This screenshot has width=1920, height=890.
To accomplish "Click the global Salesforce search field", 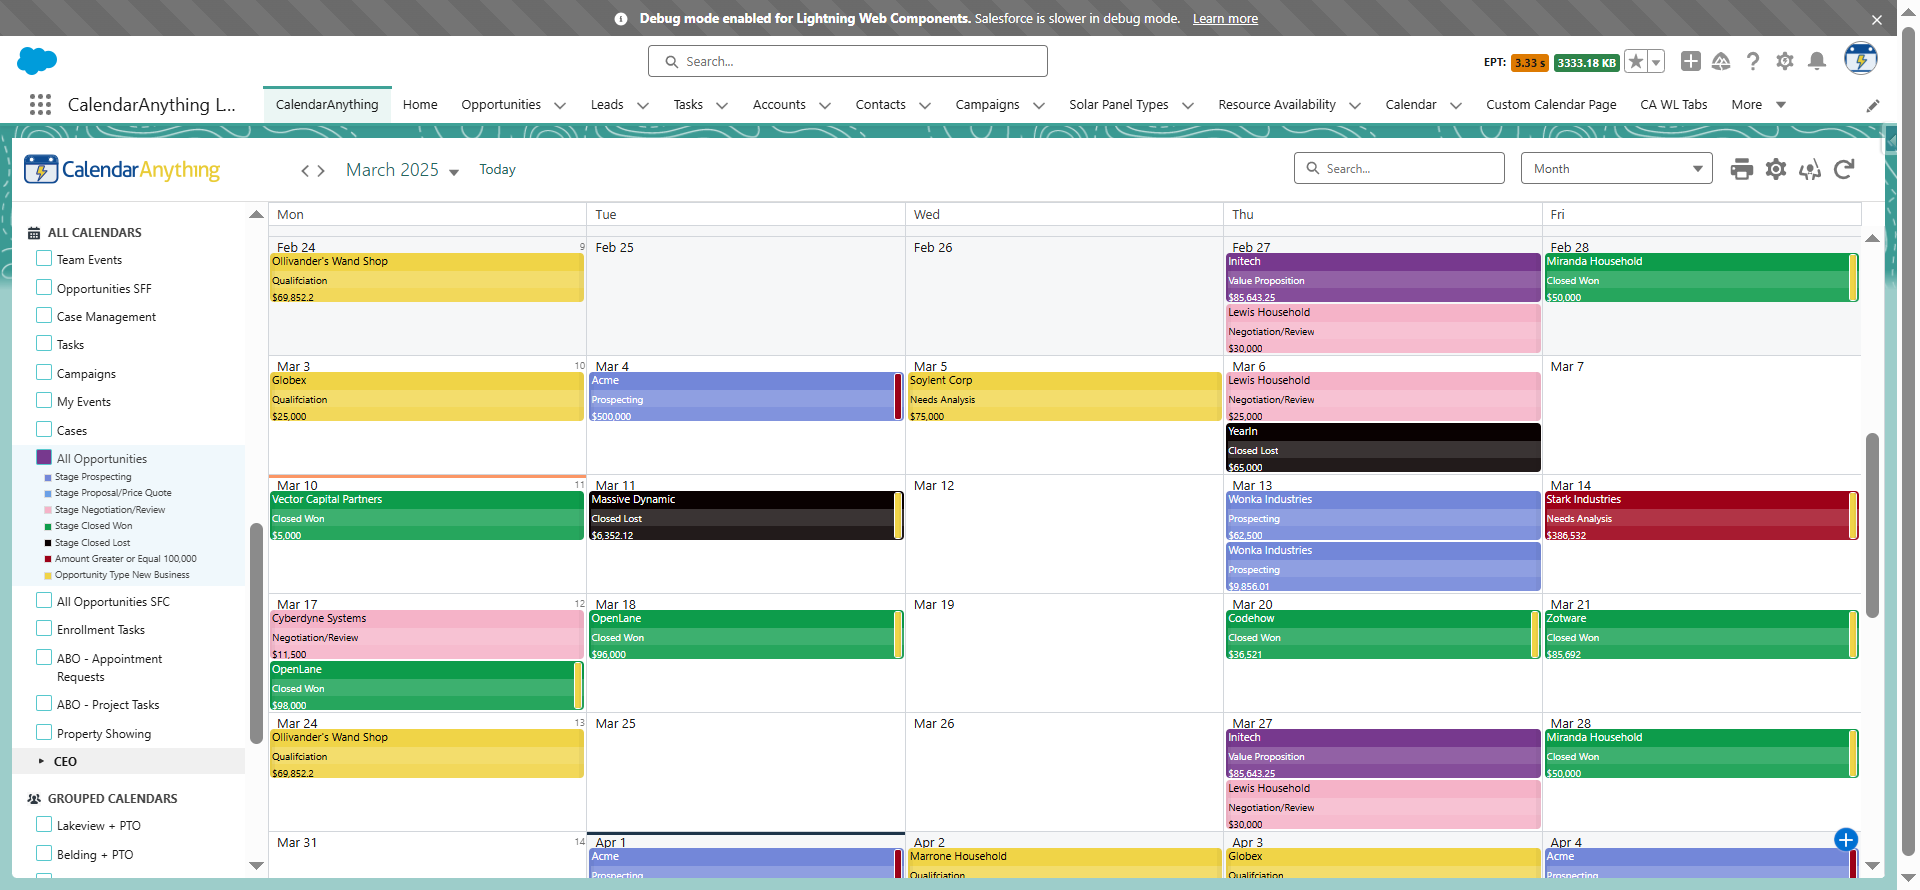I will tap(848, 61).
